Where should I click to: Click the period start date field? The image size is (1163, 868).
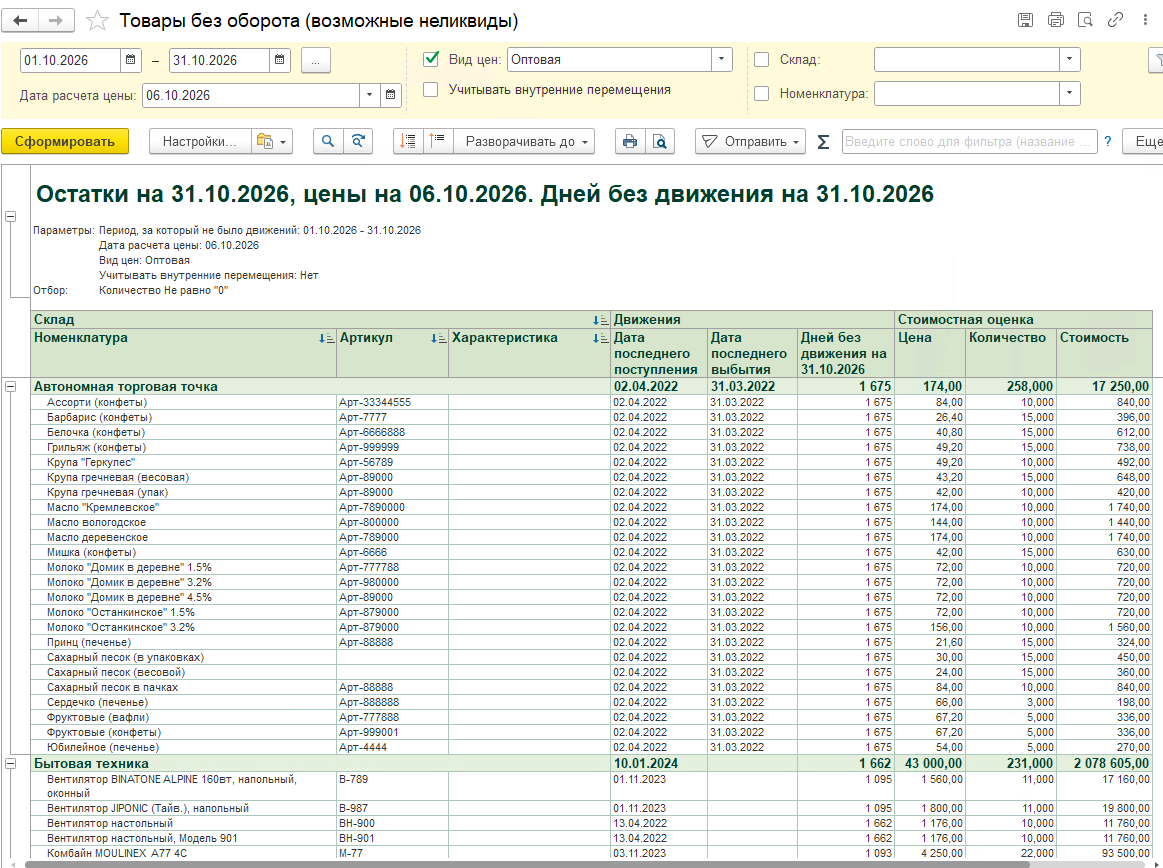70,60
